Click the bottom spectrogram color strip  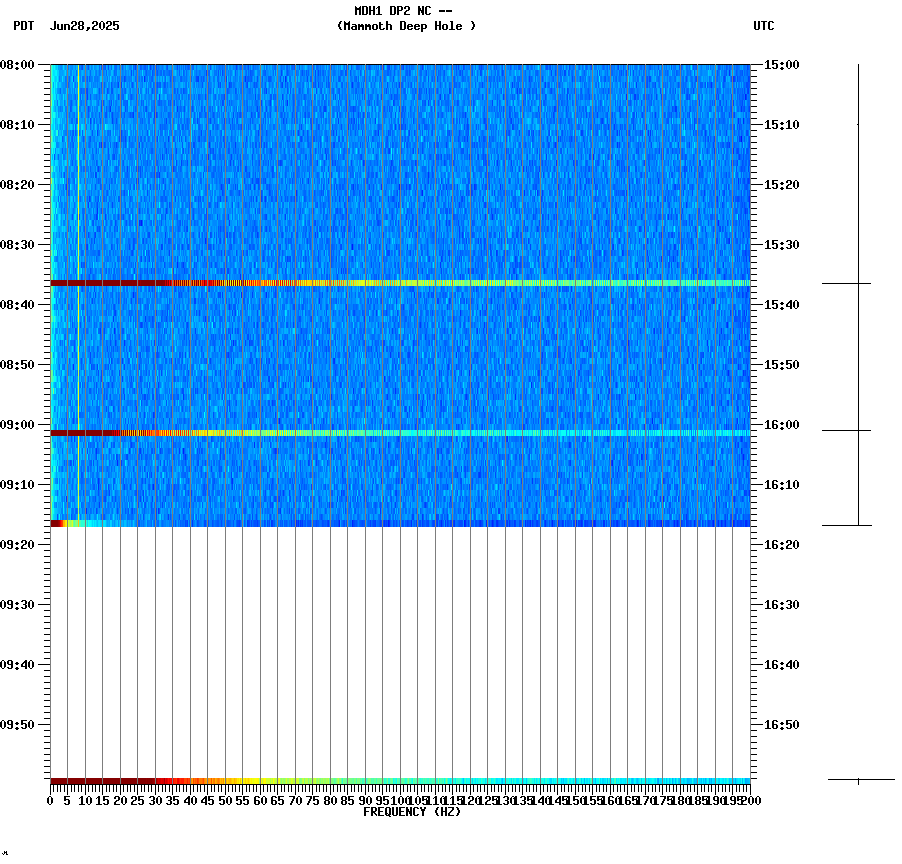click(400, 779)
